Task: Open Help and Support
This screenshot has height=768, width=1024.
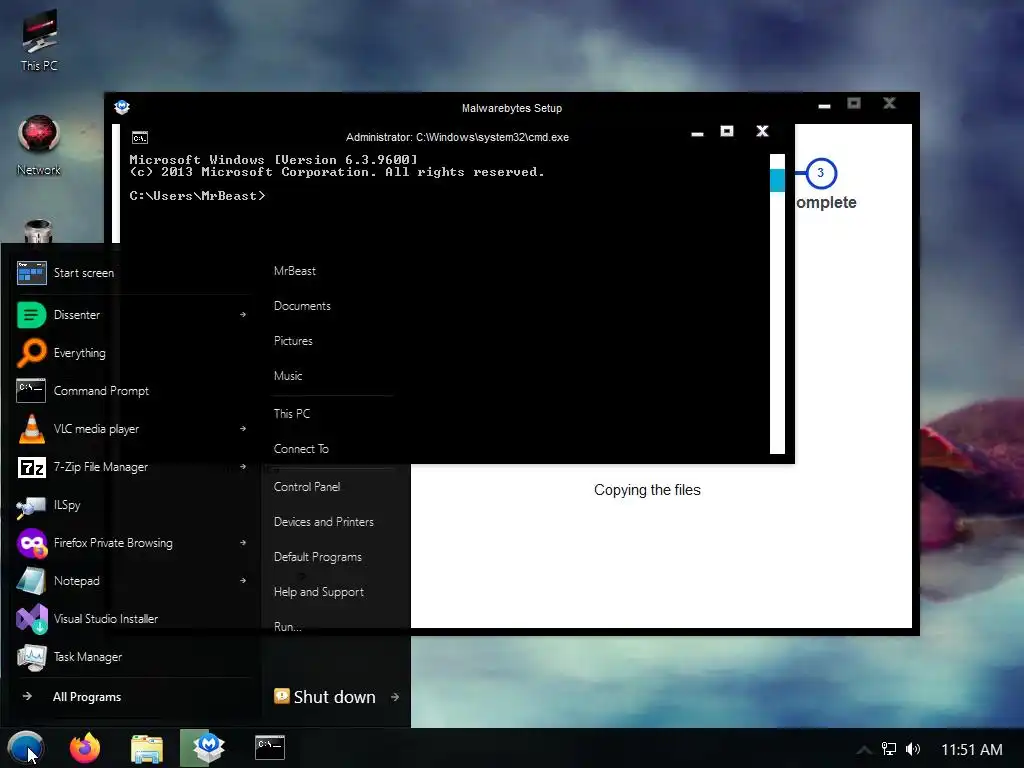Action: [x=319, y=592]
